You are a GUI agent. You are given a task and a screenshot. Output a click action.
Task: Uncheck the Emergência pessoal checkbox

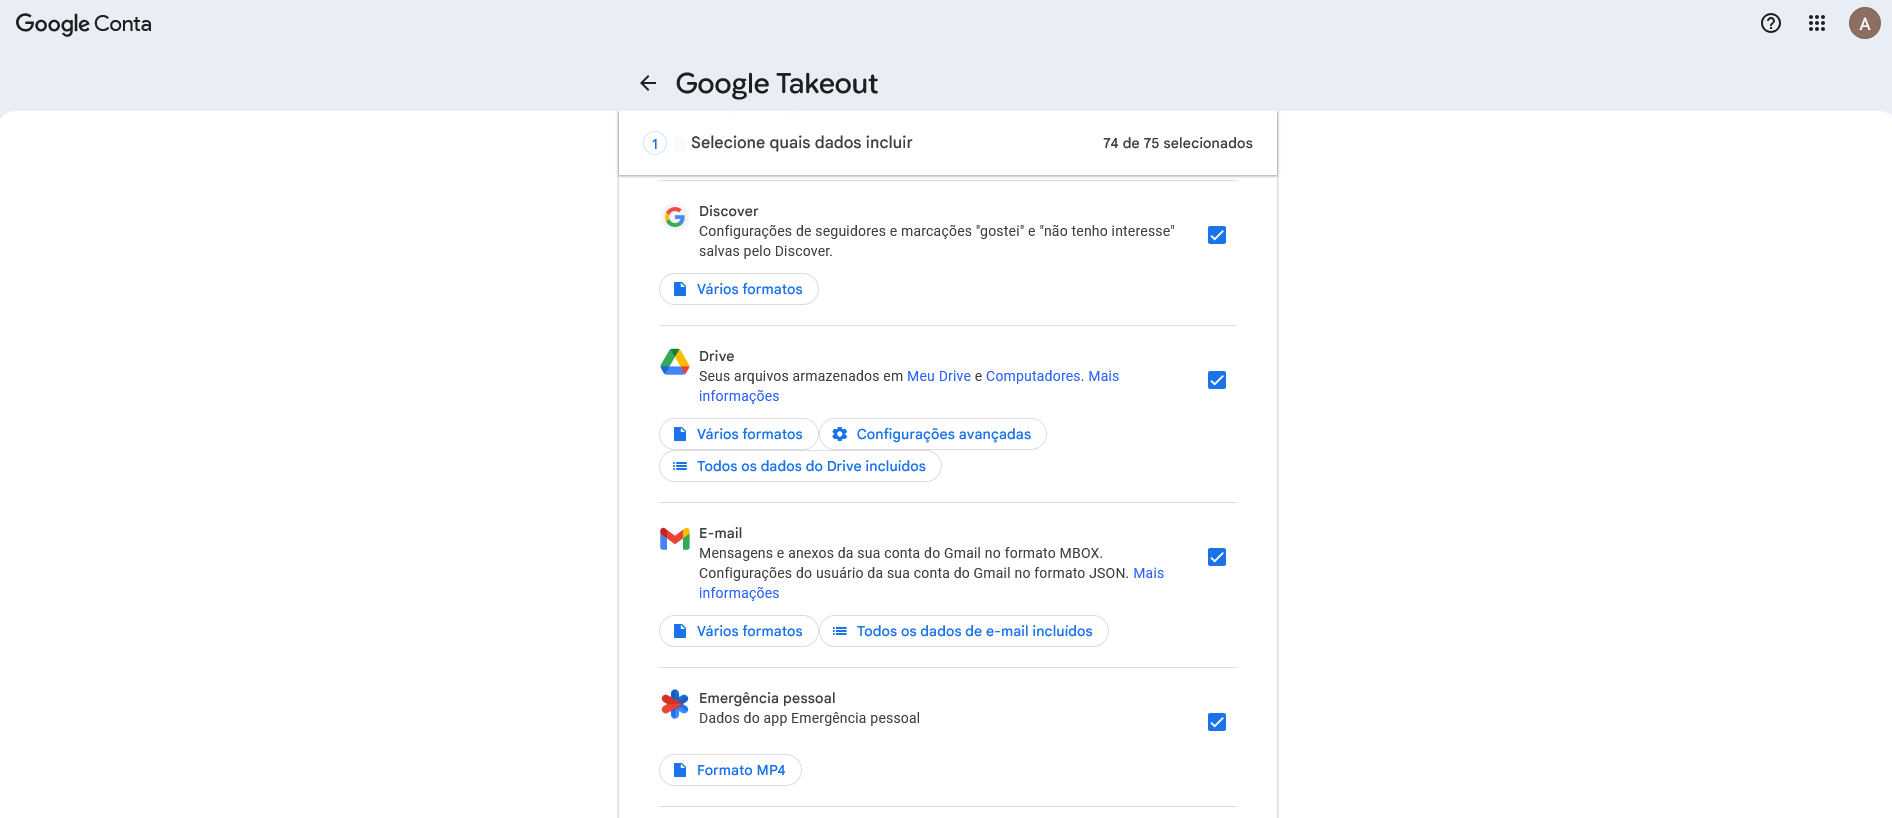[x=1217, y=722]
